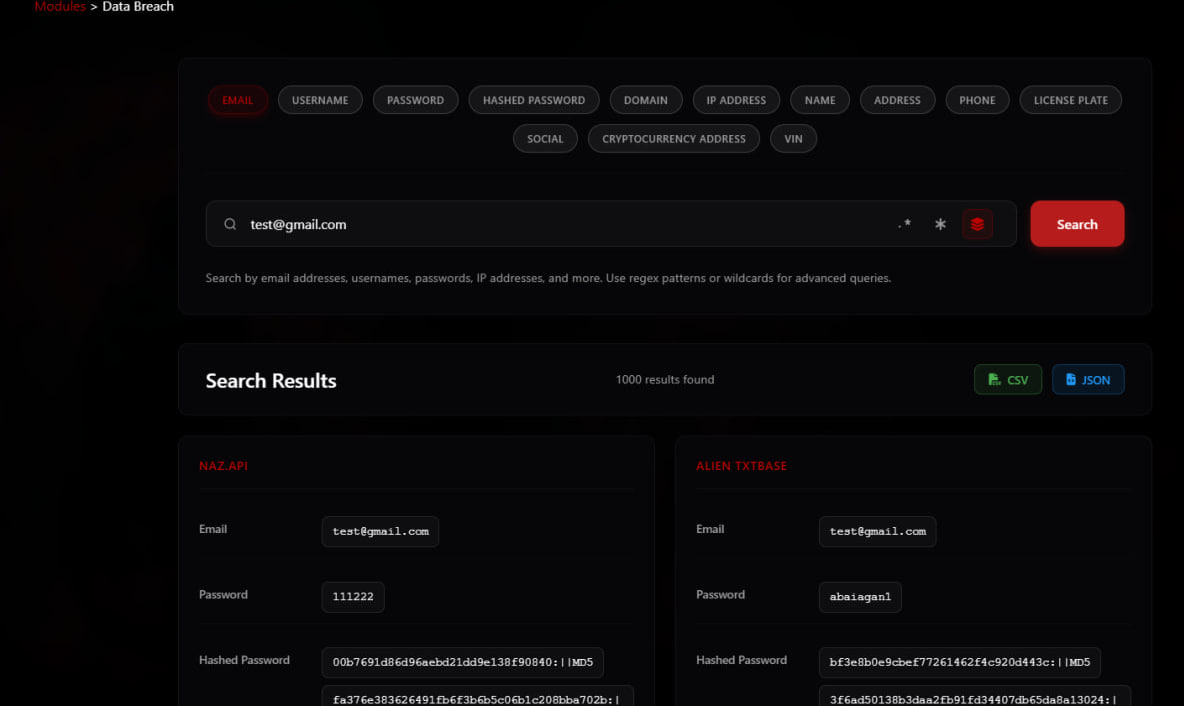The width and height of the screenshot is (1184, 706).
Task: Choose the ADDRESS filter chip
Action: coord(897,100)
